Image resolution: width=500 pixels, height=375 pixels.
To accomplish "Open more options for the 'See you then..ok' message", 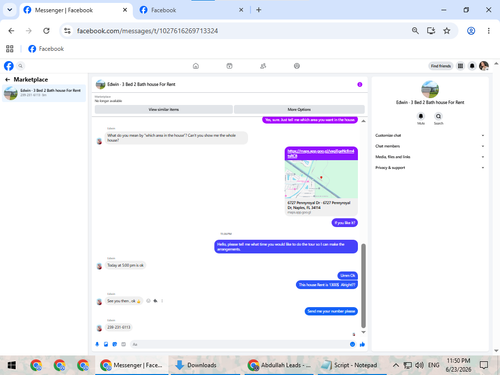I will 162,301.
